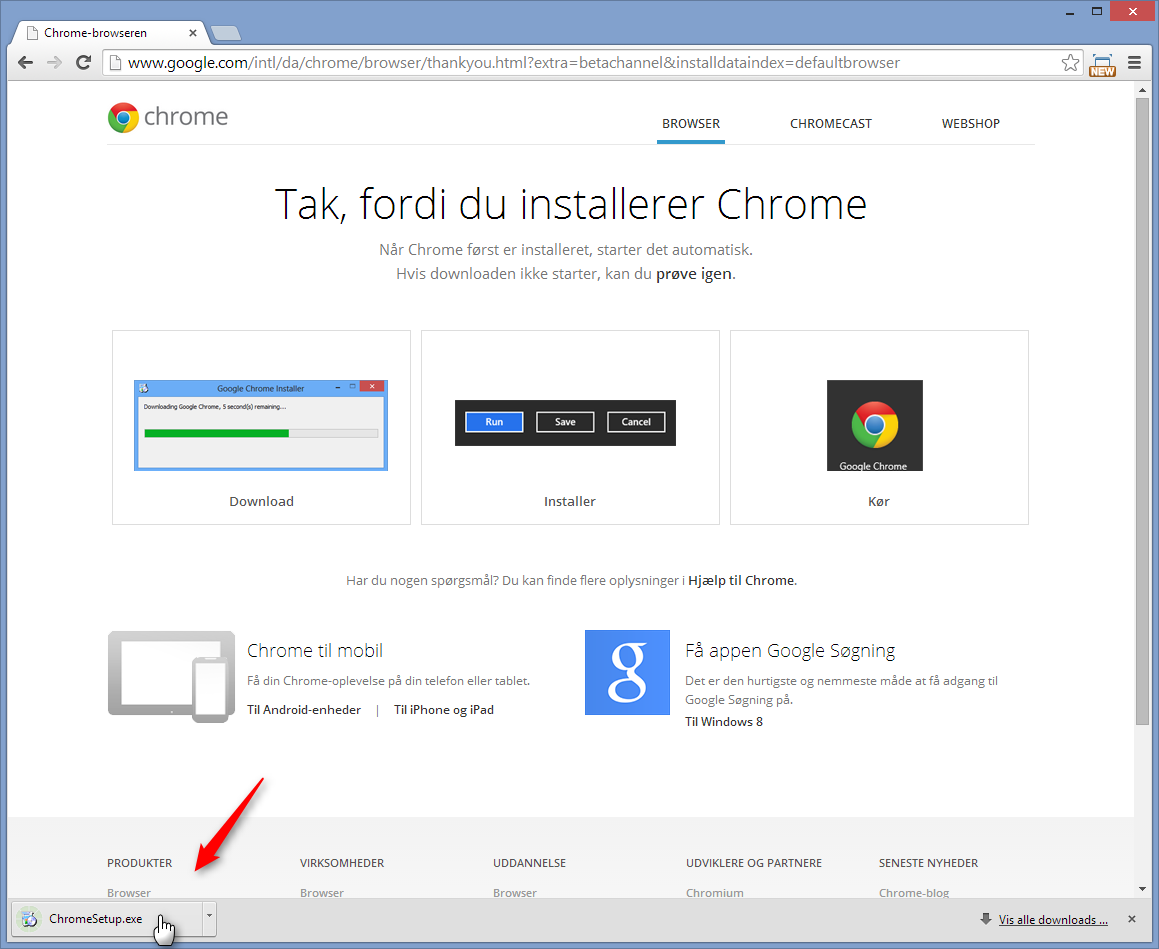Screen dimensions: 1159x949
Task: Select 'Til Android-enheder' link
Action: pos(304,710)
